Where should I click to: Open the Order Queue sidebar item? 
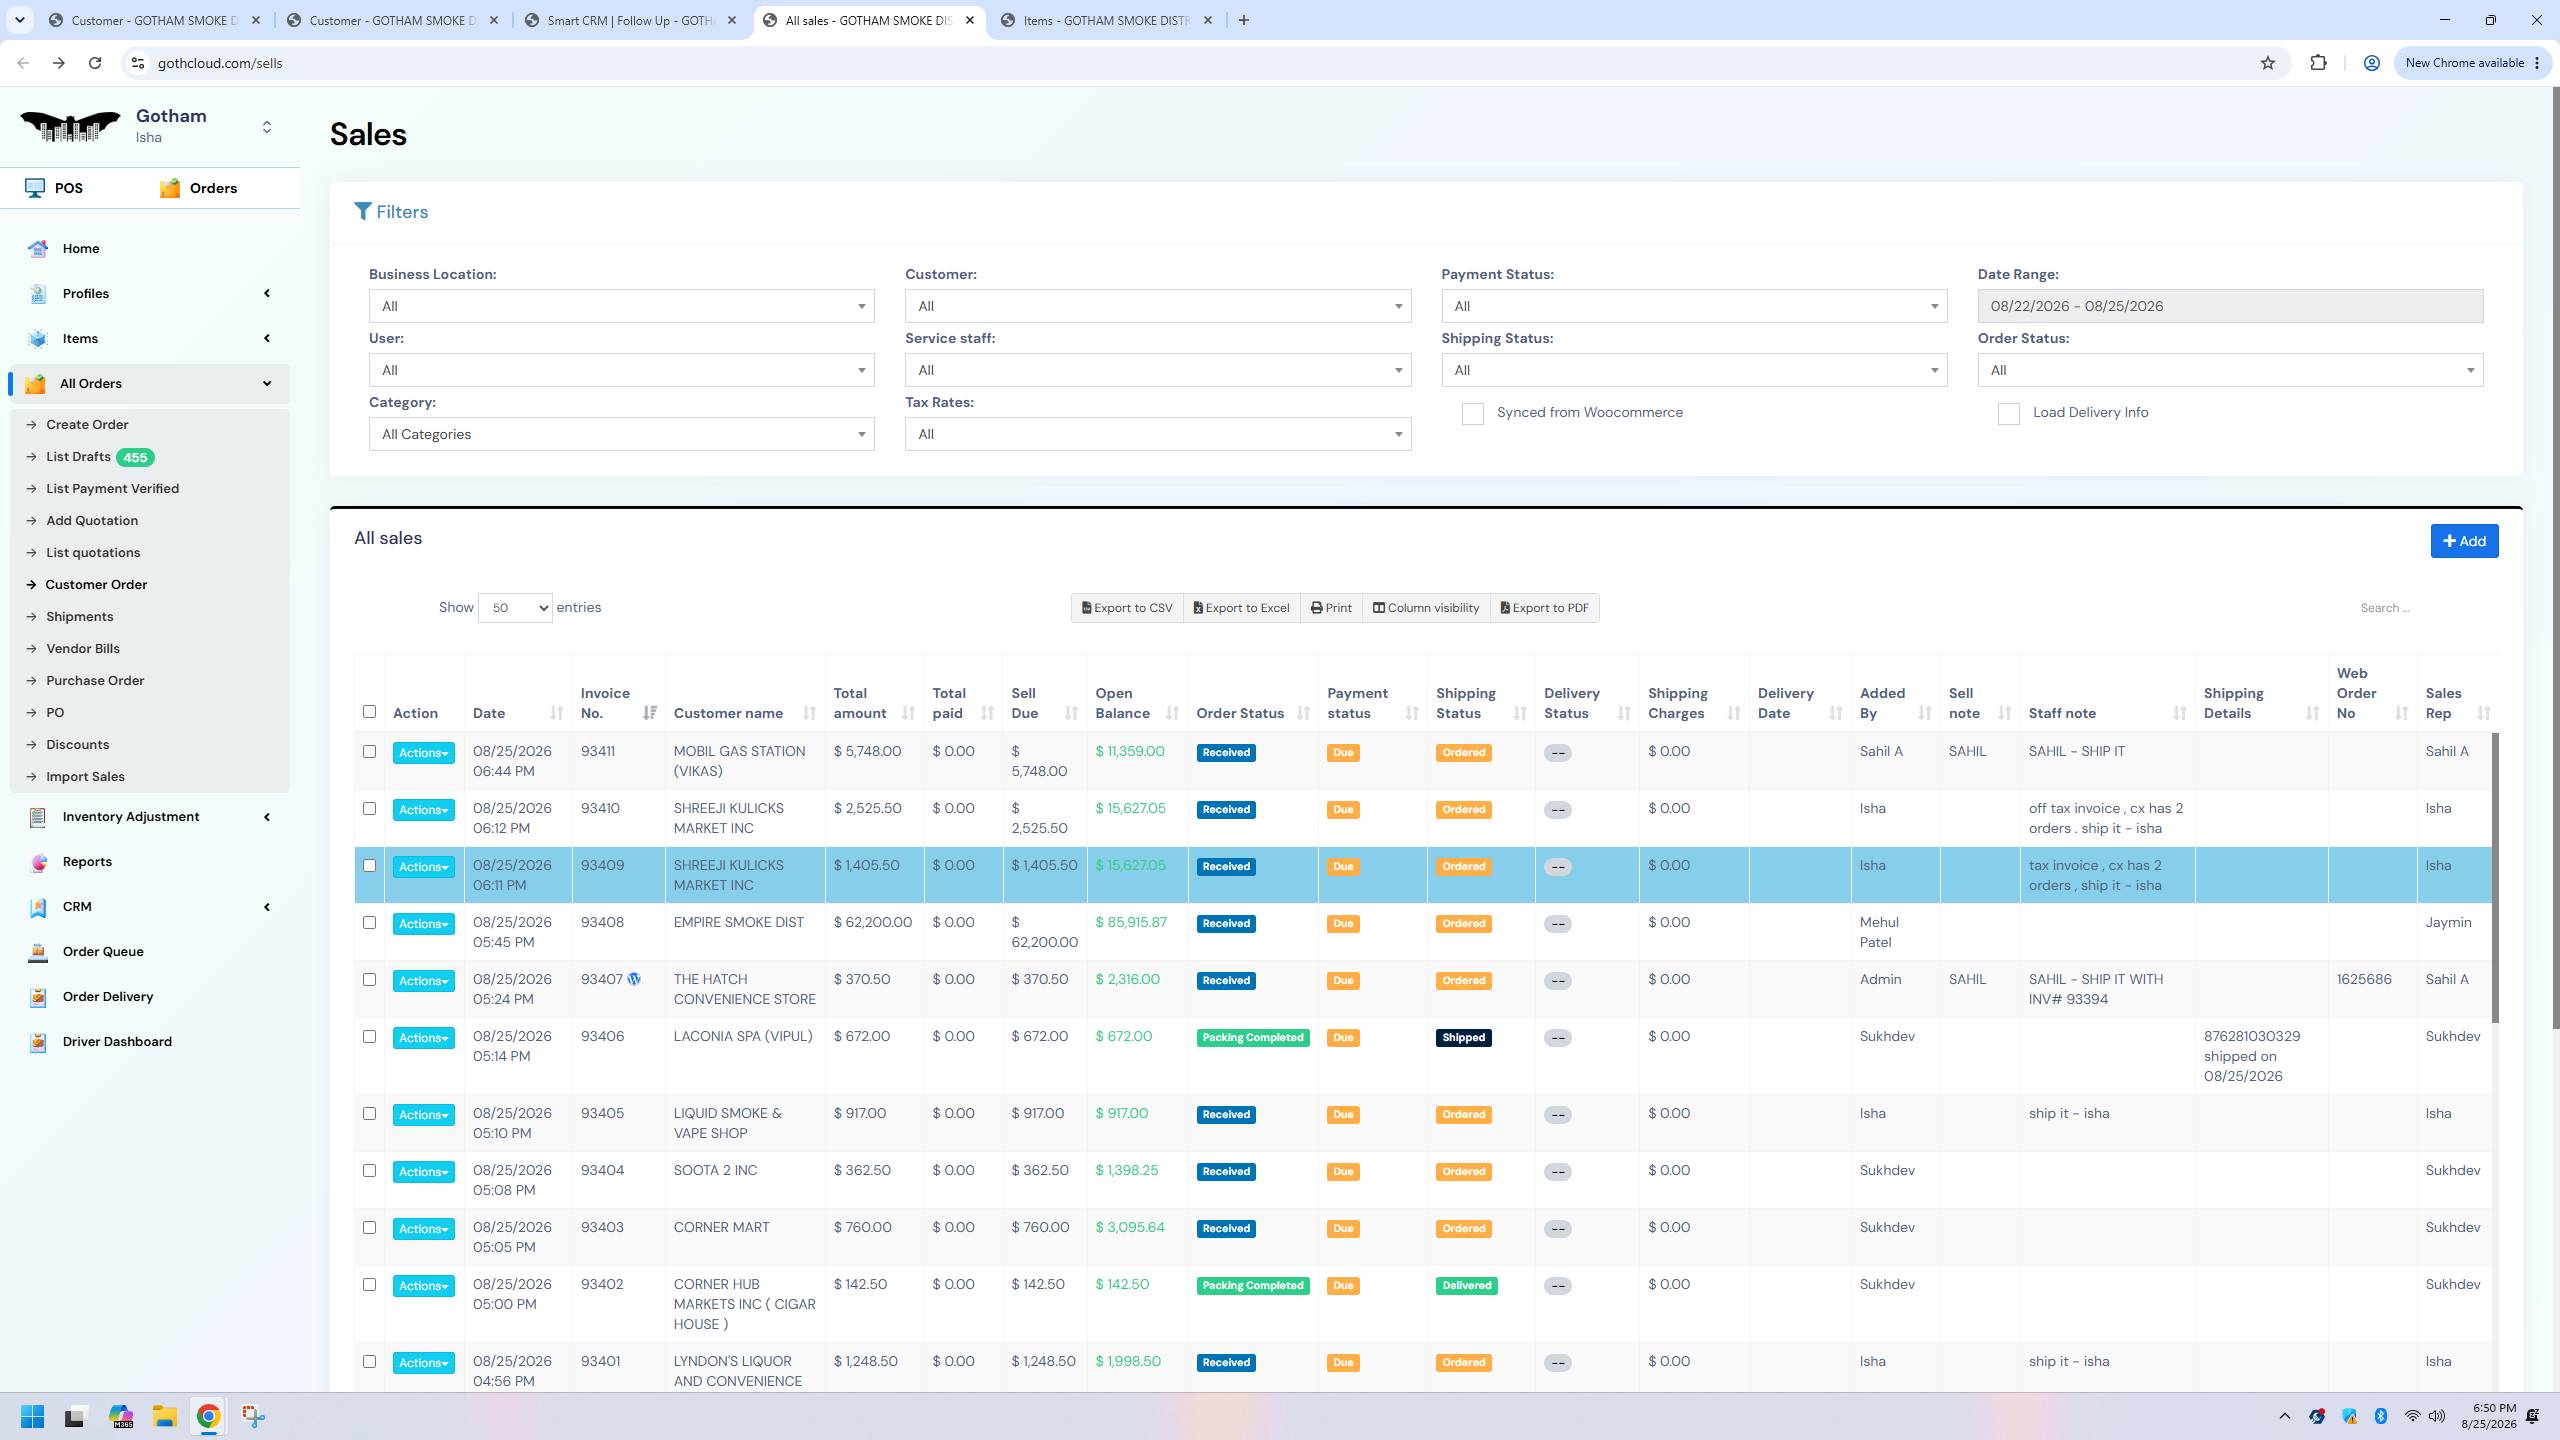[x=103, y=952]
